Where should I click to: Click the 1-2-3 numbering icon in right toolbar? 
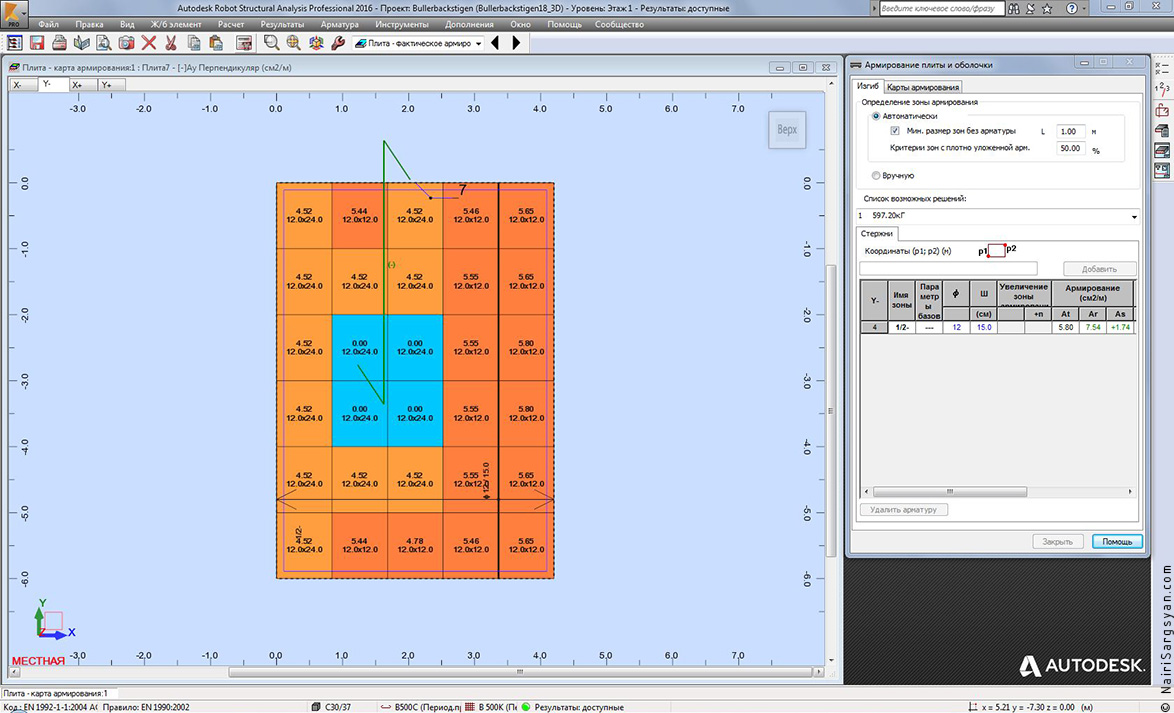tap(1163, 88)
